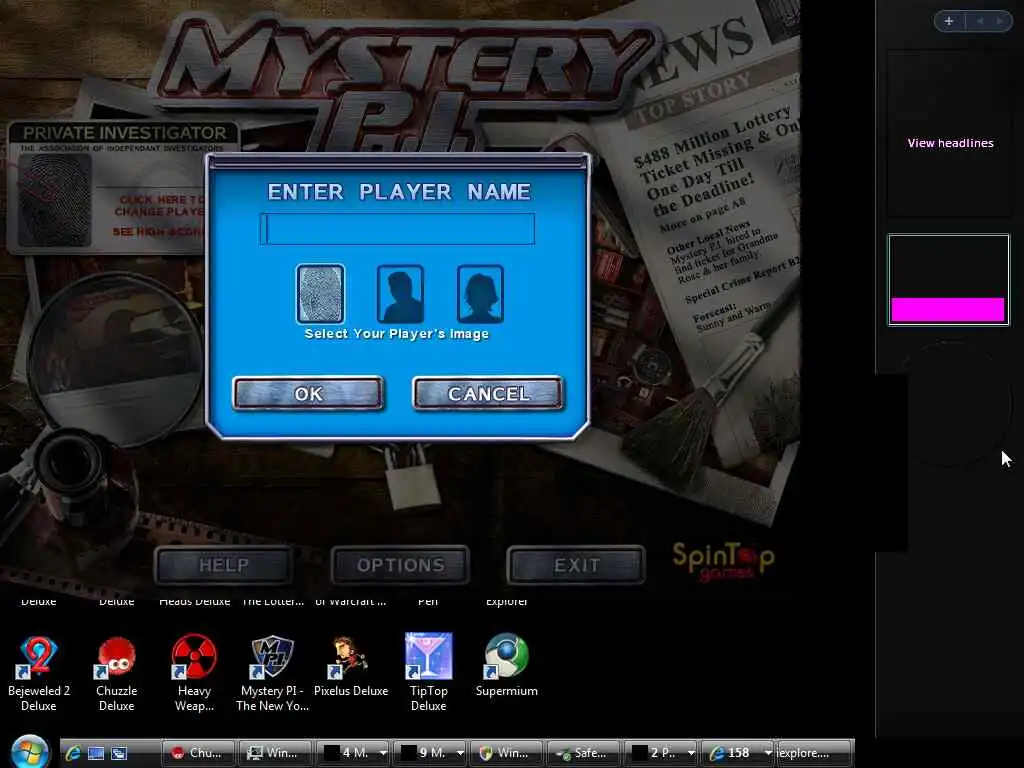Viewport: 1024px width, 768px height.
Task: Confirm player name with OK button
Action: 308,393
